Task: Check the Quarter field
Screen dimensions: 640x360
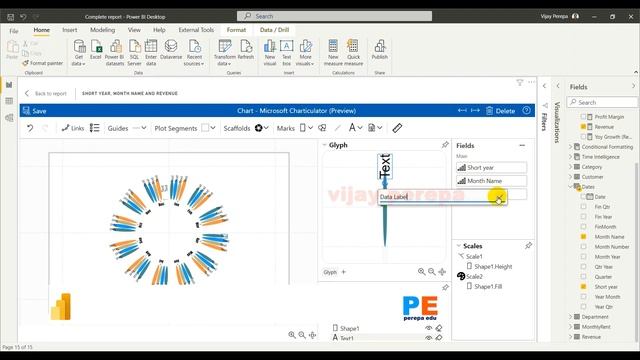Action: click(583, 277)
